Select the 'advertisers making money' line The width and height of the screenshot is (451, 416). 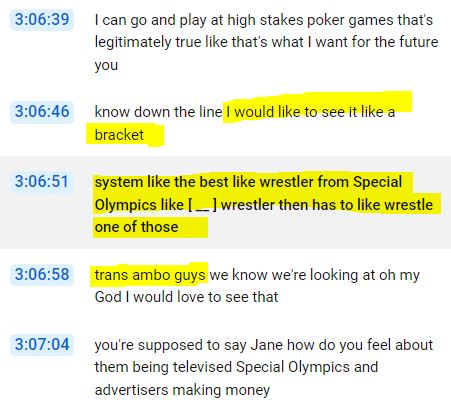tap(182, 390)
